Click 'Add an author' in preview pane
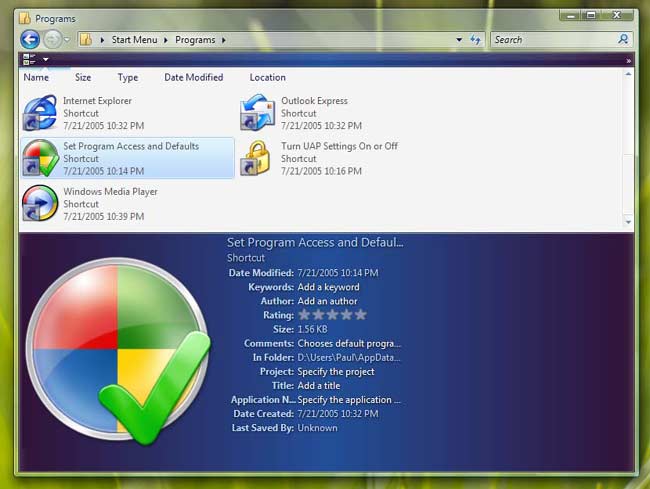 click(327, 301)
